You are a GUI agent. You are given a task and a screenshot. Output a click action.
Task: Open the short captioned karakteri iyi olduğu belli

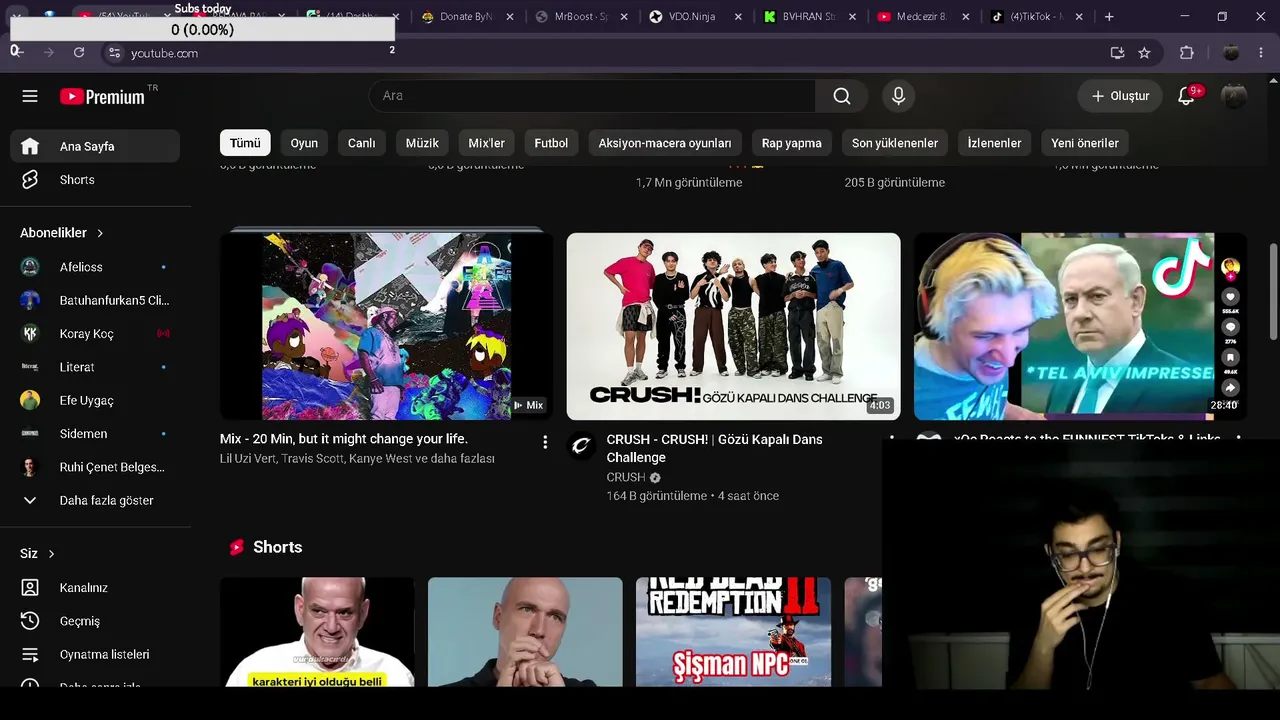pyautogui.click(x=317, y=632)
